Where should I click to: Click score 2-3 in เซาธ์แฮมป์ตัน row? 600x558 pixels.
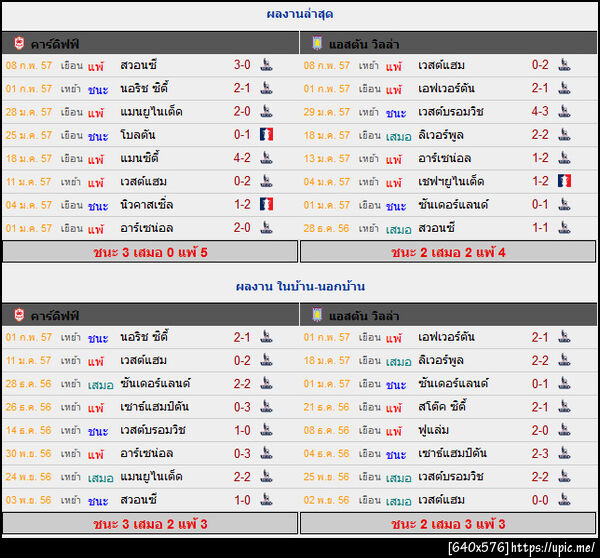[540, 453]
